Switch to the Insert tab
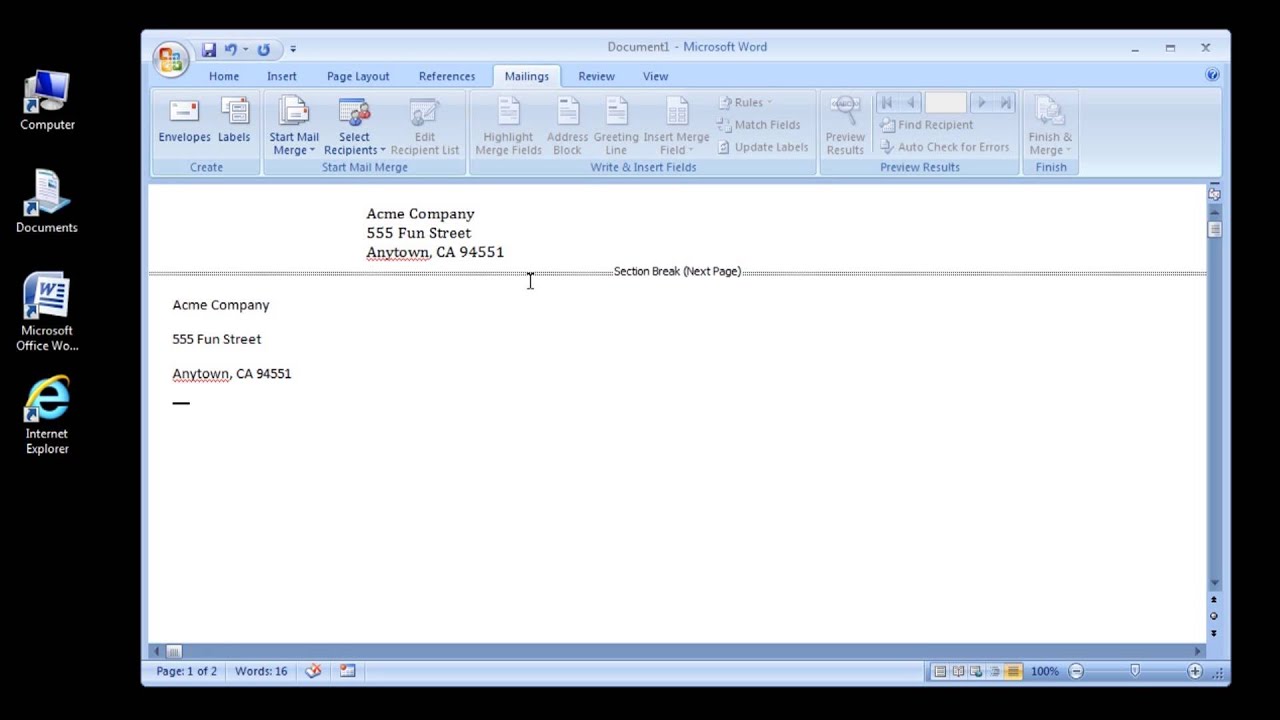Screen dimensions: 1280x720 [x=282, y=76]
